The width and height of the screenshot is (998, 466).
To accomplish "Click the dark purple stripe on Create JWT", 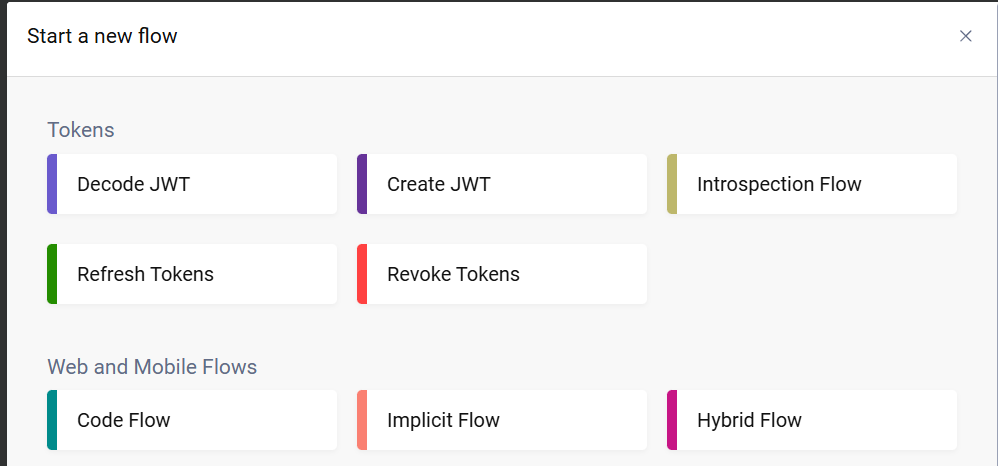I will click(x=362, y=184).
